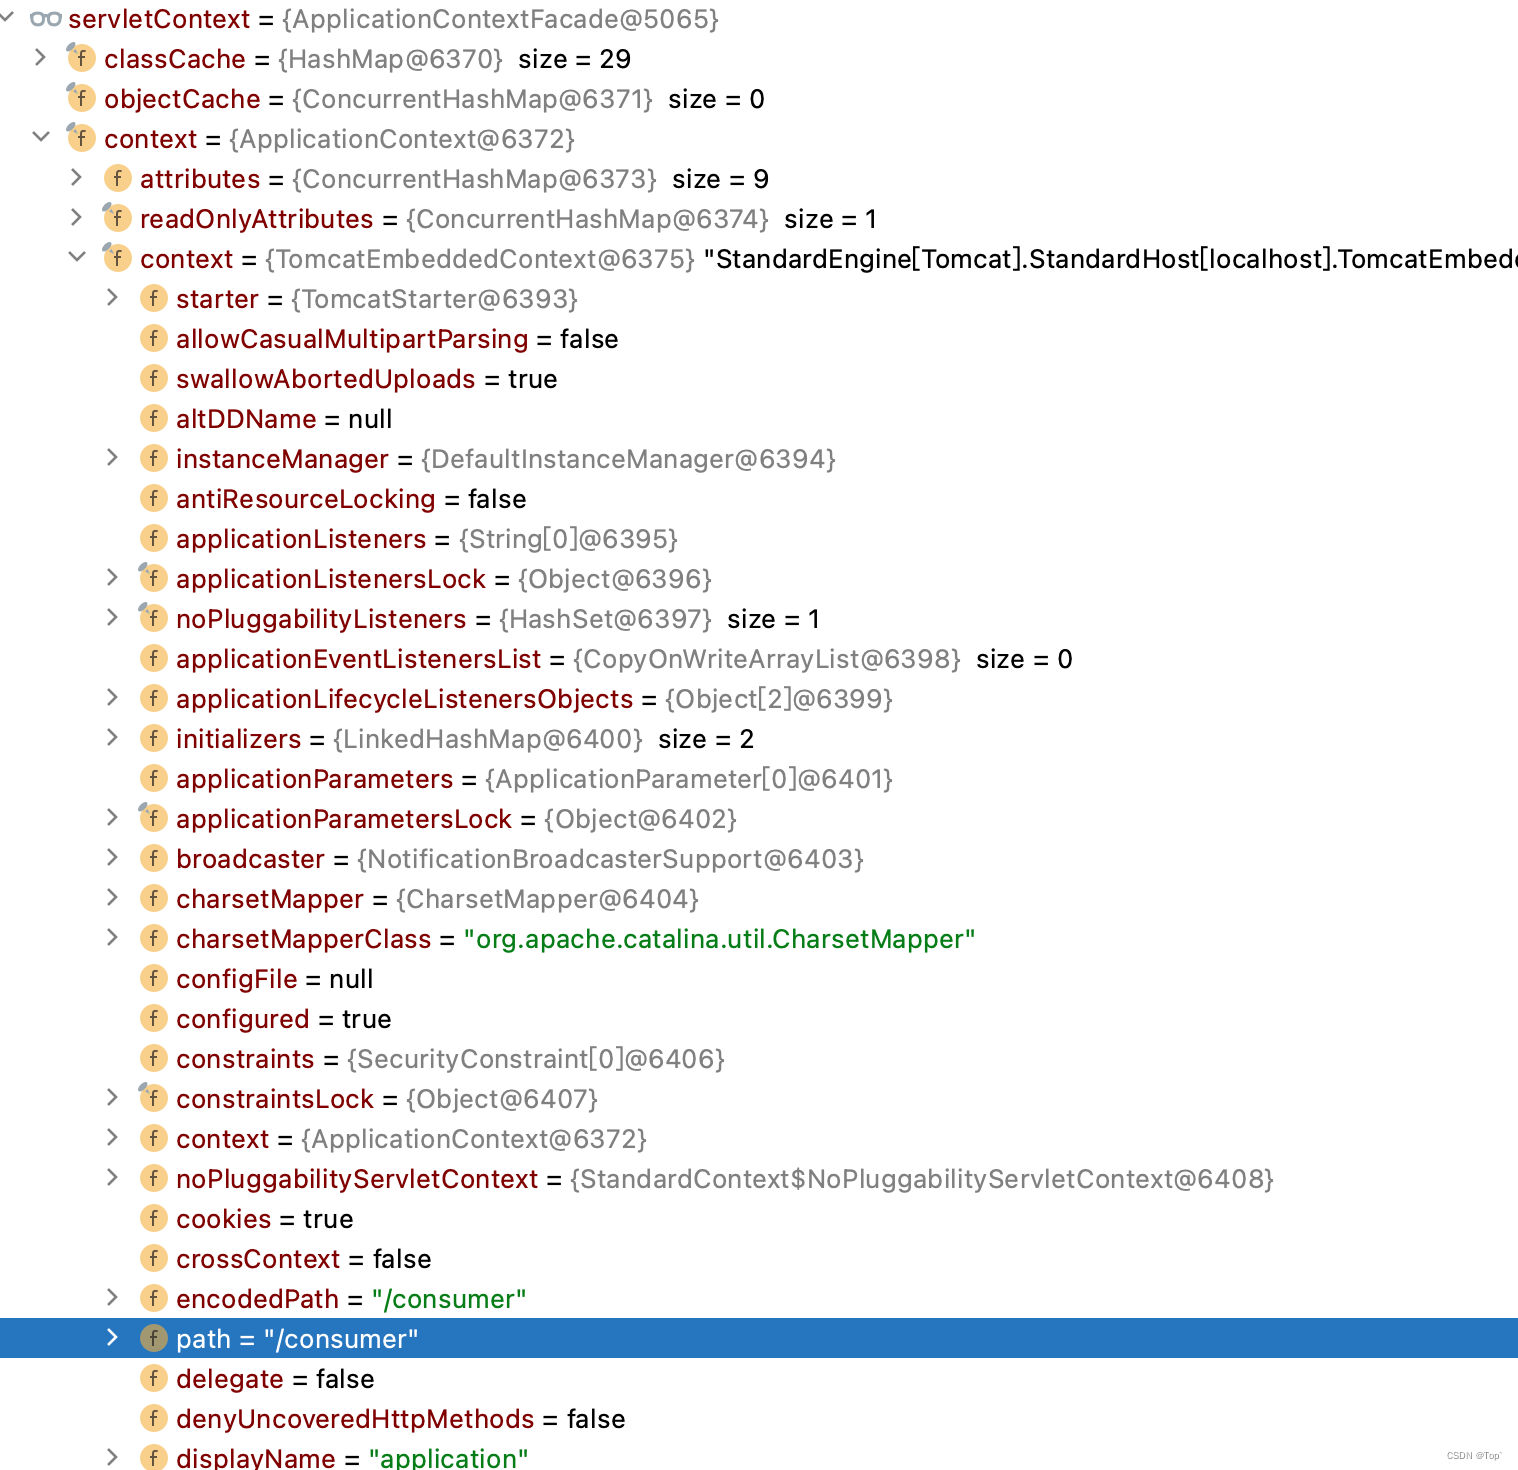Select the delegate = false row
The width and height of the screenshot is (1518, 1470).
(x=759, y=1378)
